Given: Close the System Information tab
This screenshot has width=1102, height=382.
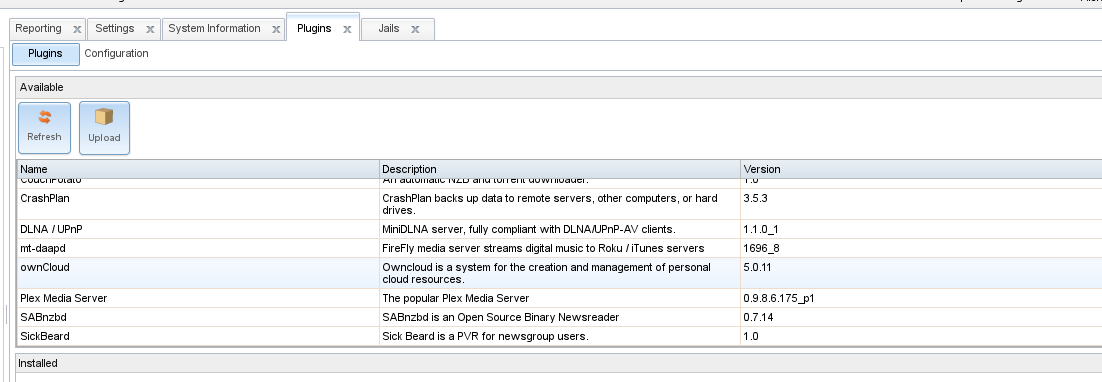Looking at the screenshot, I should [276, 29].
